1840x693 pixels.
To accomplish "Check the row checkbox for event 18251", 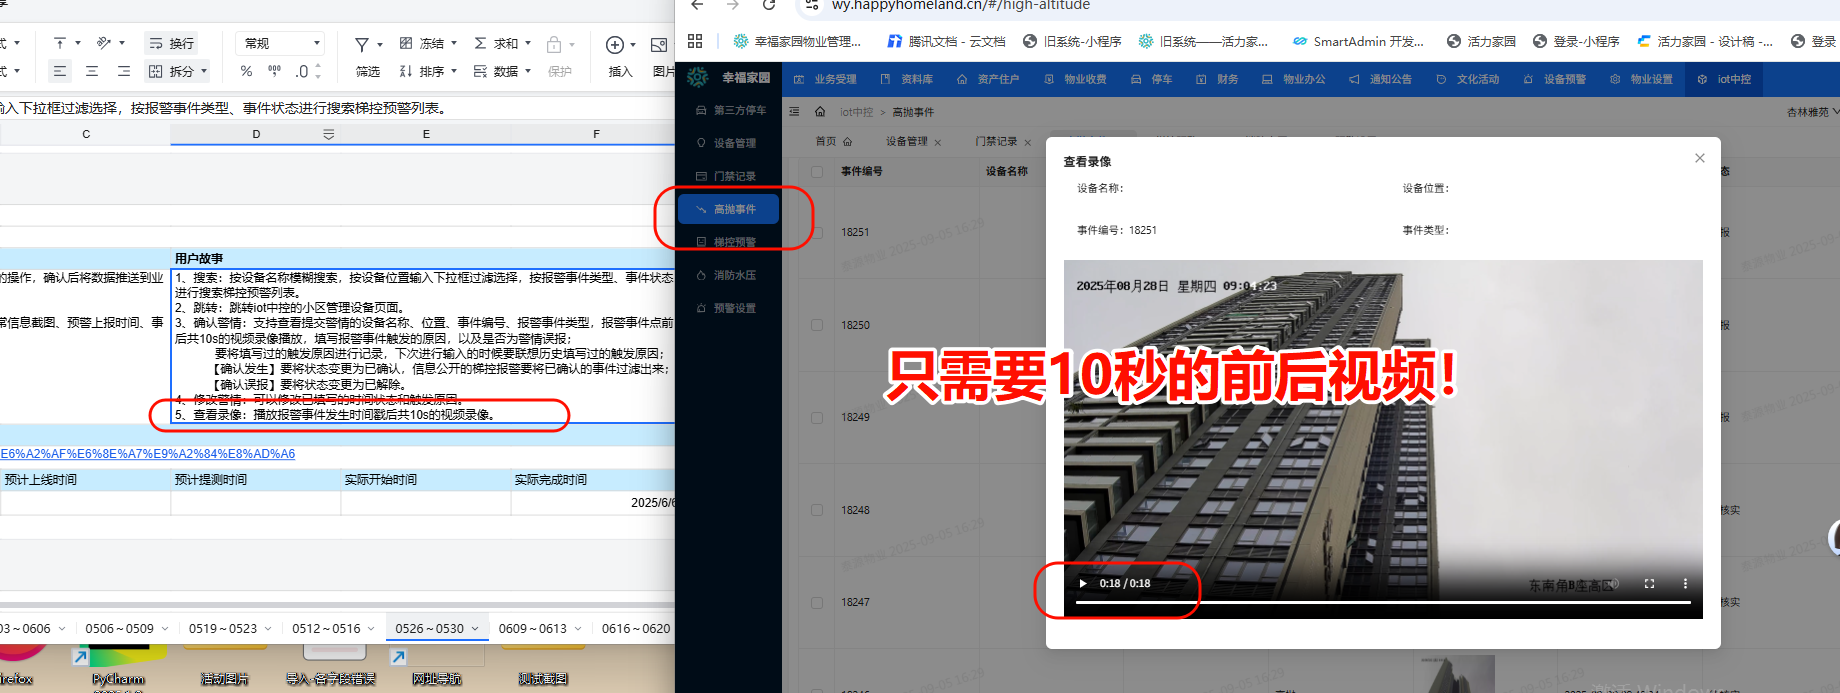I will pyautogui.click(x=817, y=232).
